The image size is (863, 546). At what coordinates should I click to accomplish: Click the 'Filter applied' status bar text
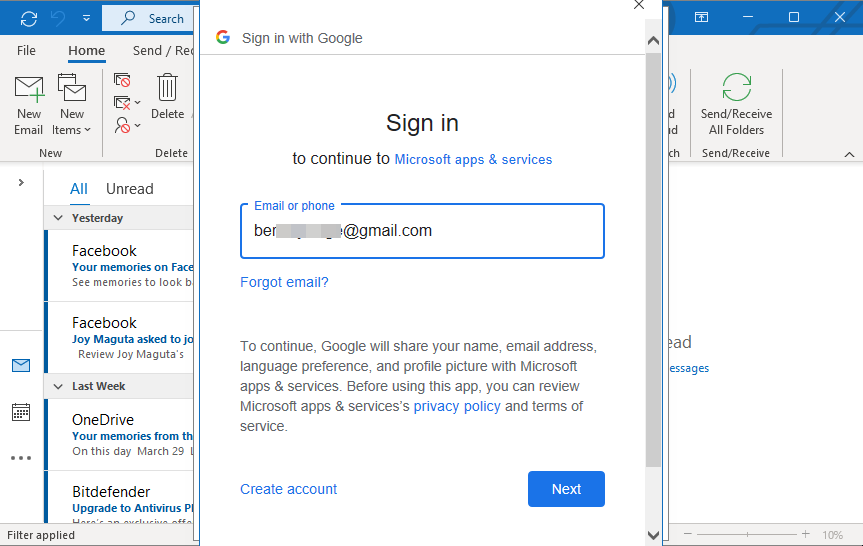(41, 535)
